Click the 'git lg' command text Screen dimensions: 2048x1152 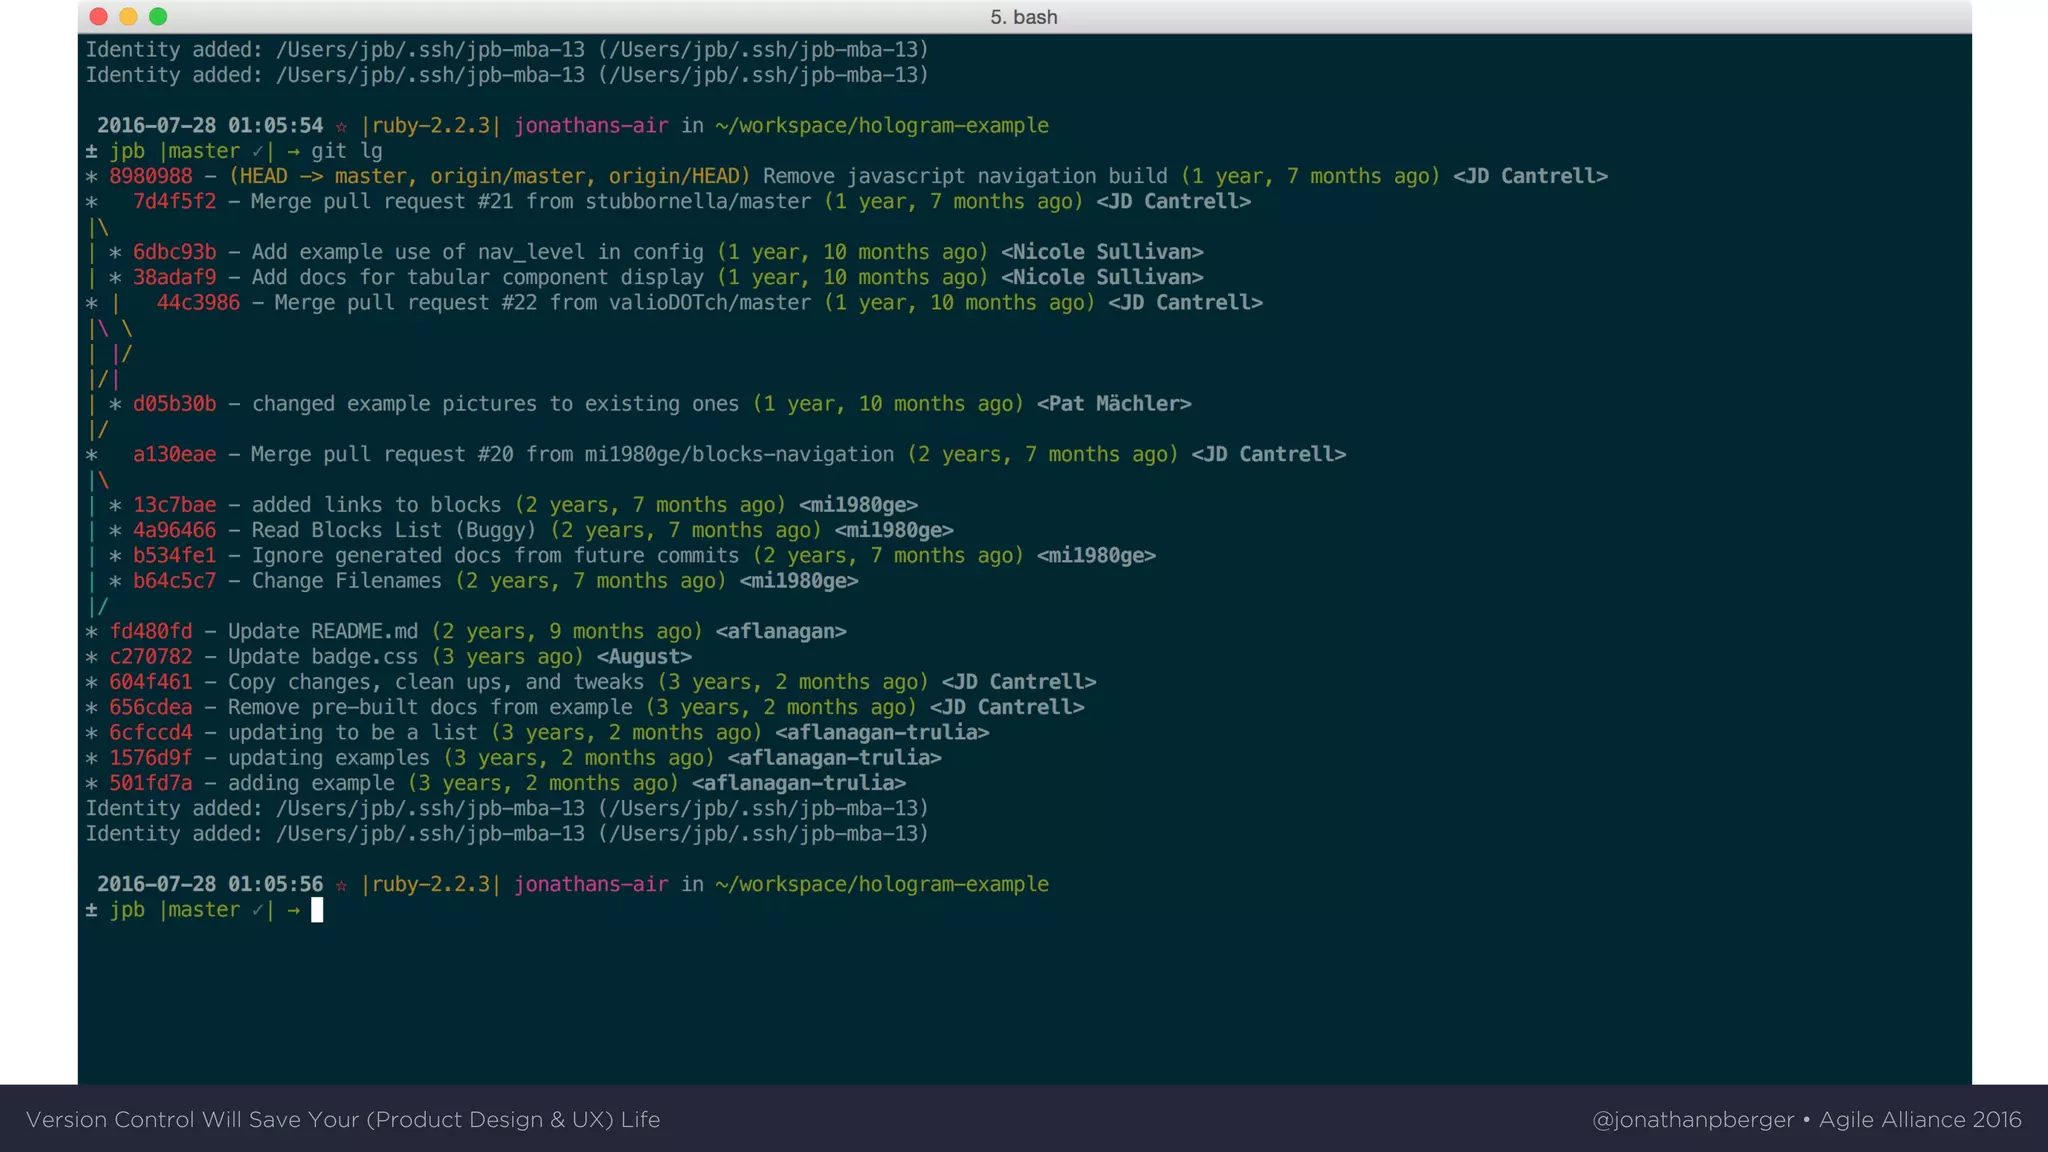(346, 151)
